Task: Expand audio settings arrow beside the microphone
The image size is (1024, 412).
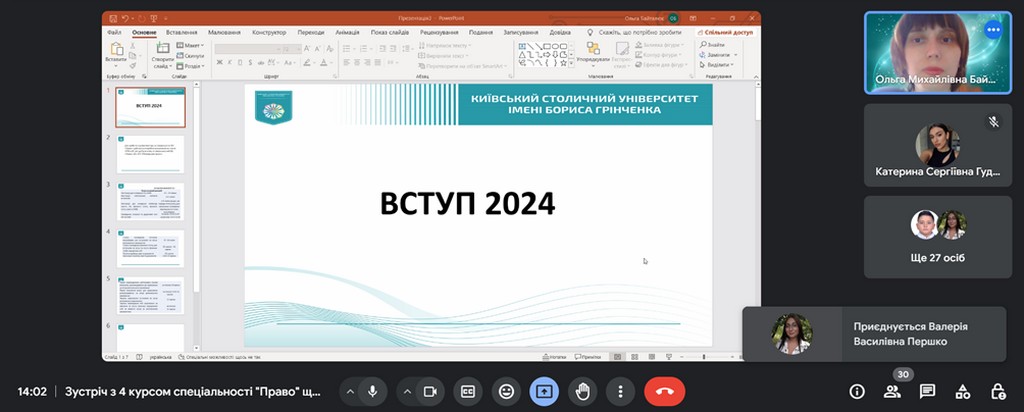Action: pos(350,391)
